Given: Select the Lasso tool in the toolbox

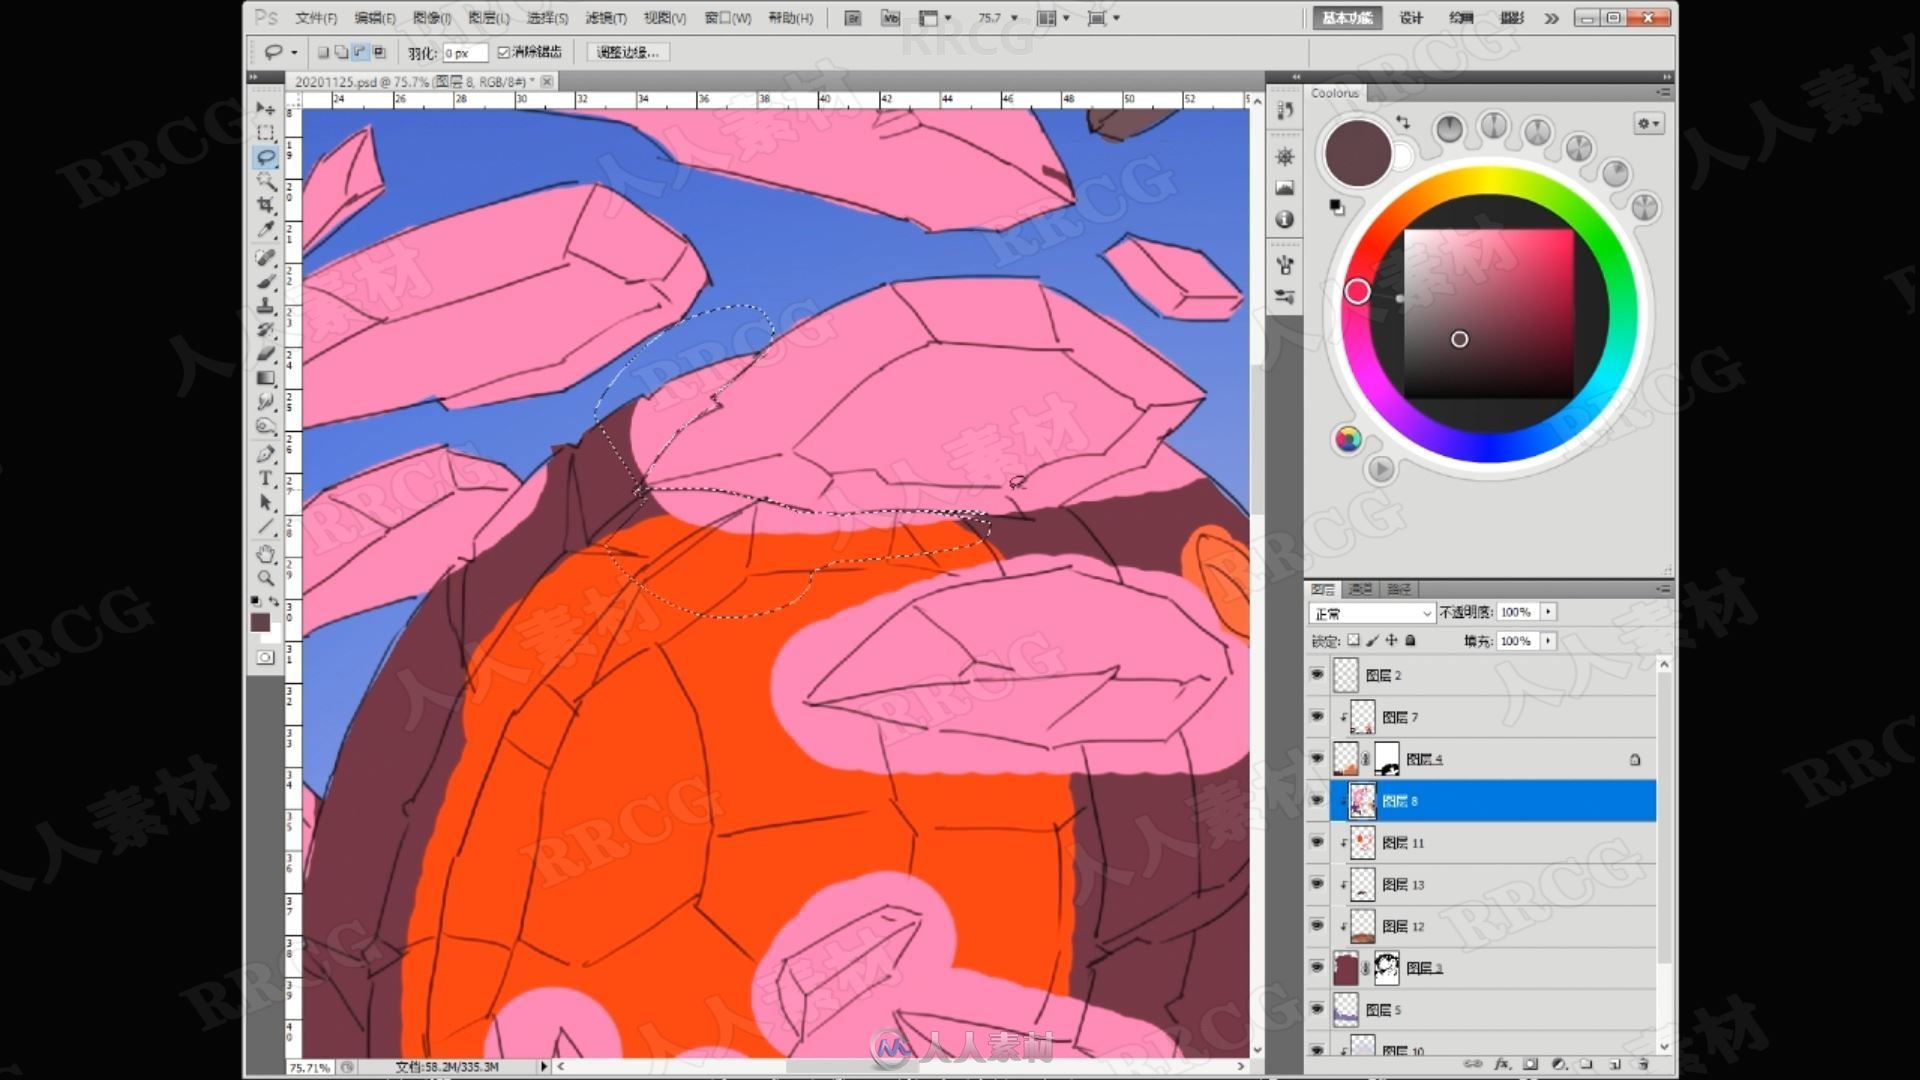Looking at the screenshot, I should click(265, 157).
